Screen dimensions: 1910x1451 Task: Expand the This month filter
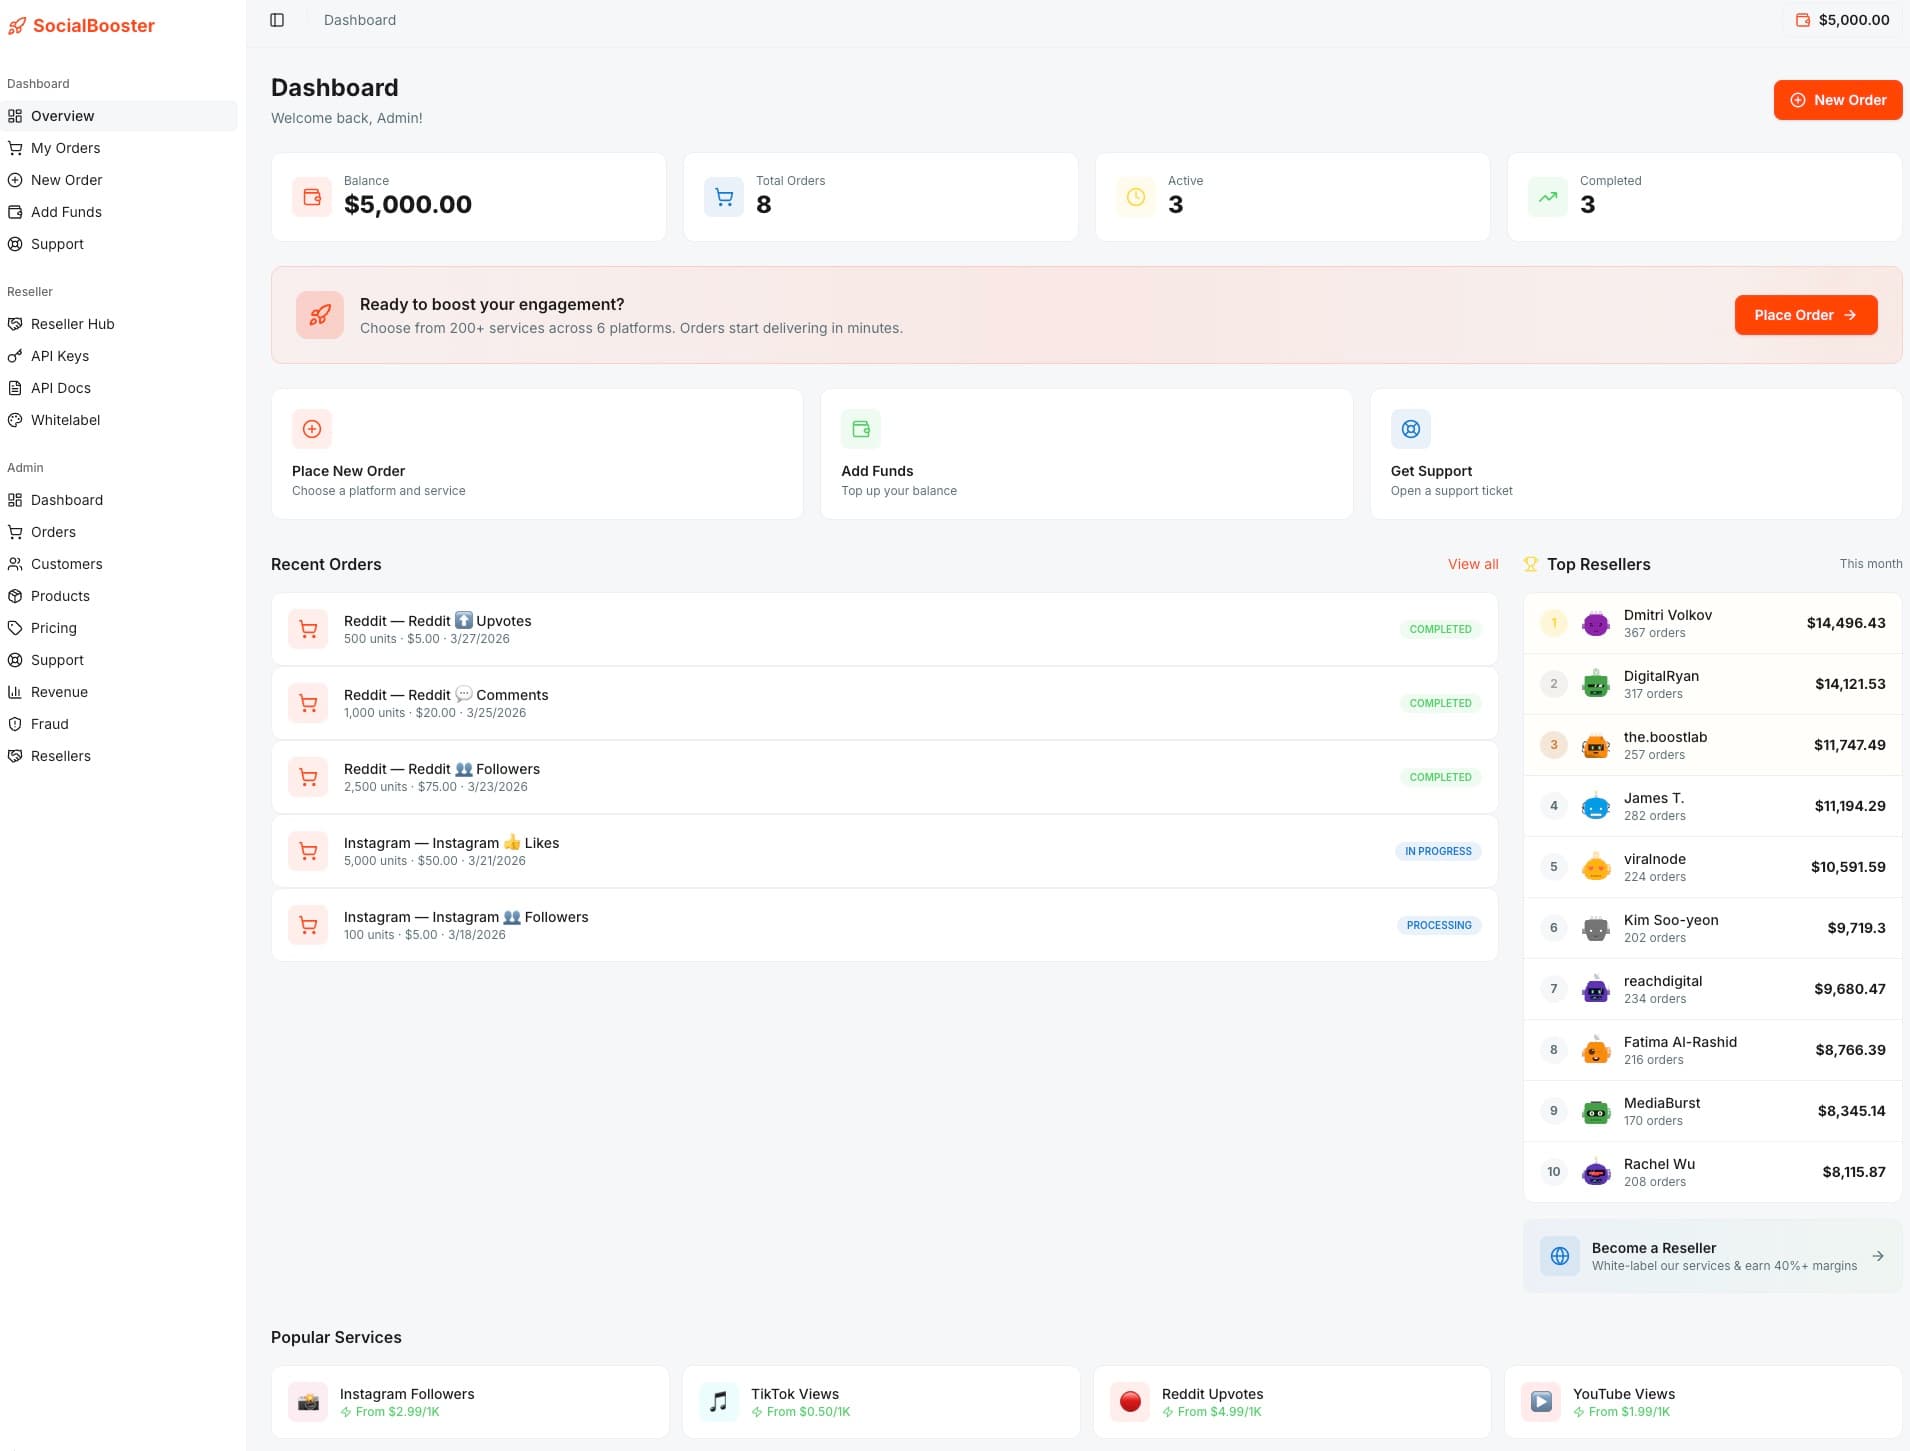click(1870, 563)
